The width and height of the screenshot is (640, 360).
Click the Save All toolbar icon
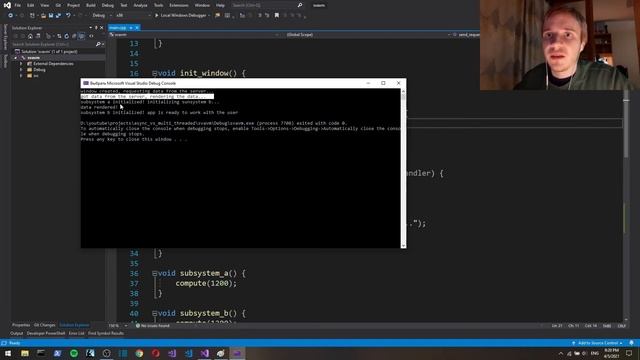point(58,16)
